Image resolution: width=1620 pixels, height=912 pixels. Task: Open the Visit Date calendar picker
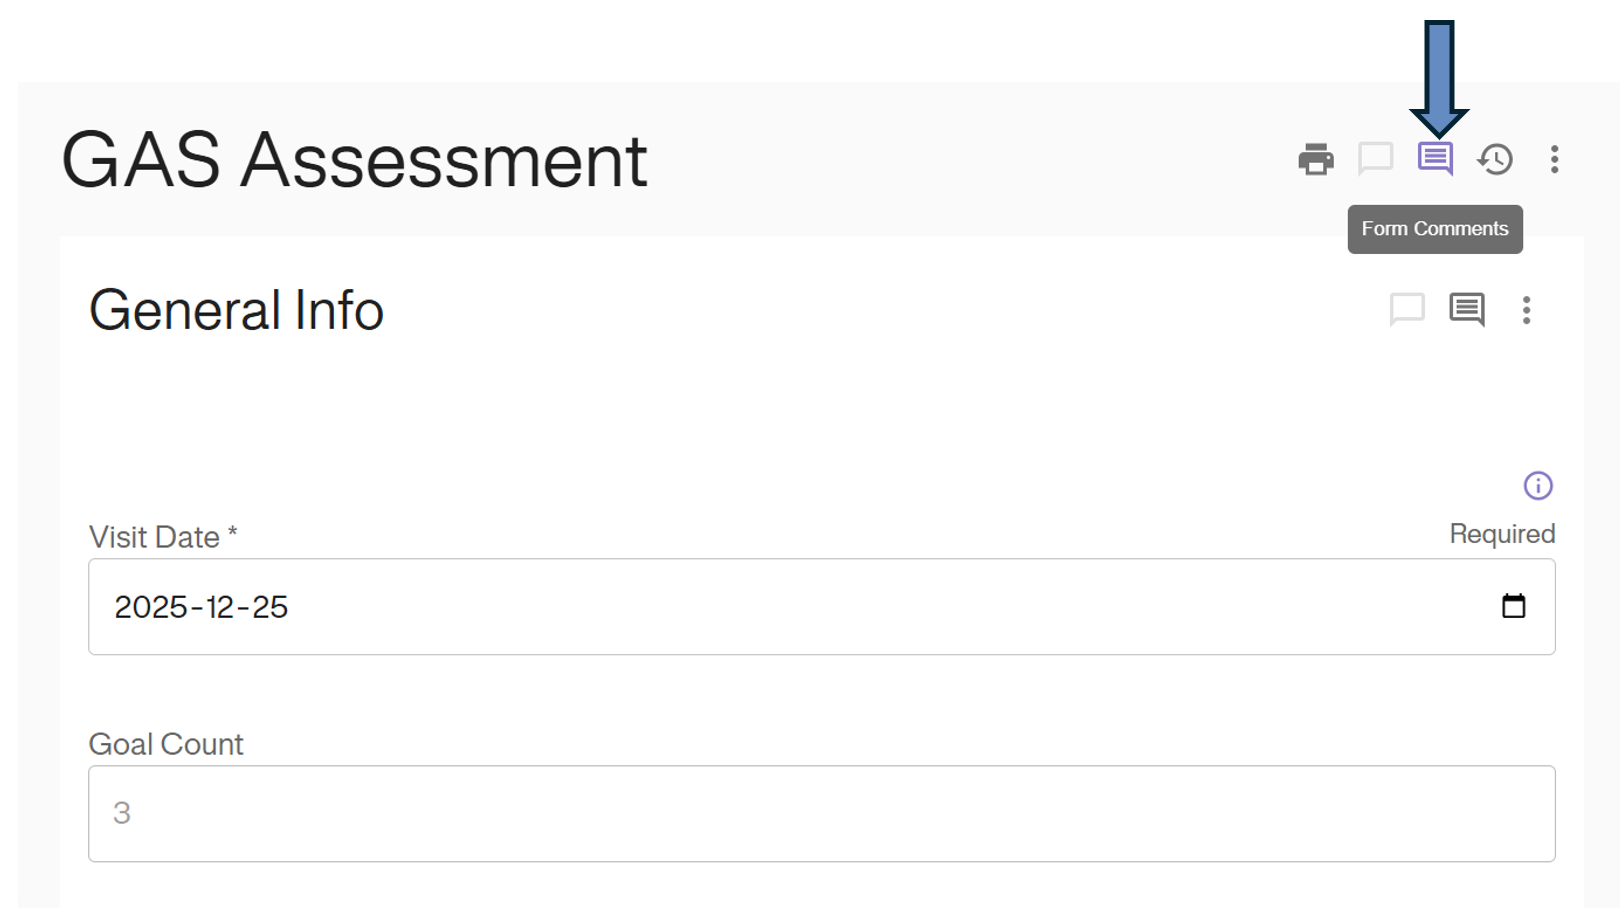pos(1513,606)
